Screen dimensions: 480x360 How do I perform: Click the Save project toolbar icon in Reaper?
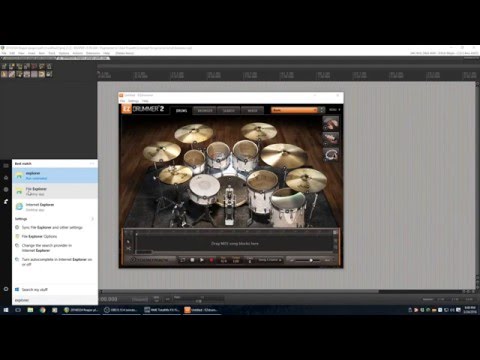tap(19, 66)
